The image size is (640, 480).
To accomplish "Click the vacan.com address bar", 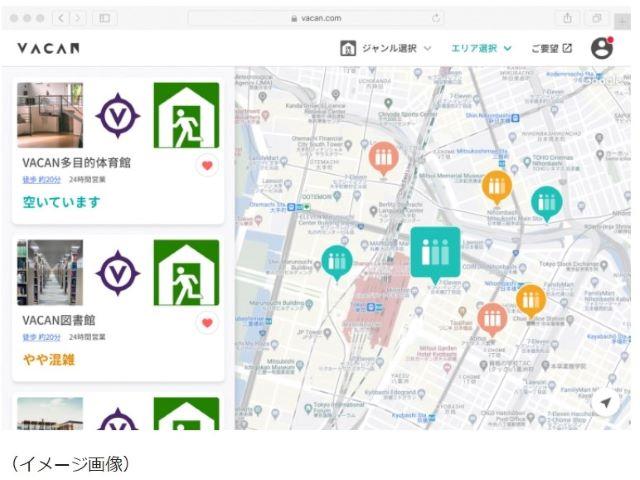I will pyautogui.click(x=318, y=18).
